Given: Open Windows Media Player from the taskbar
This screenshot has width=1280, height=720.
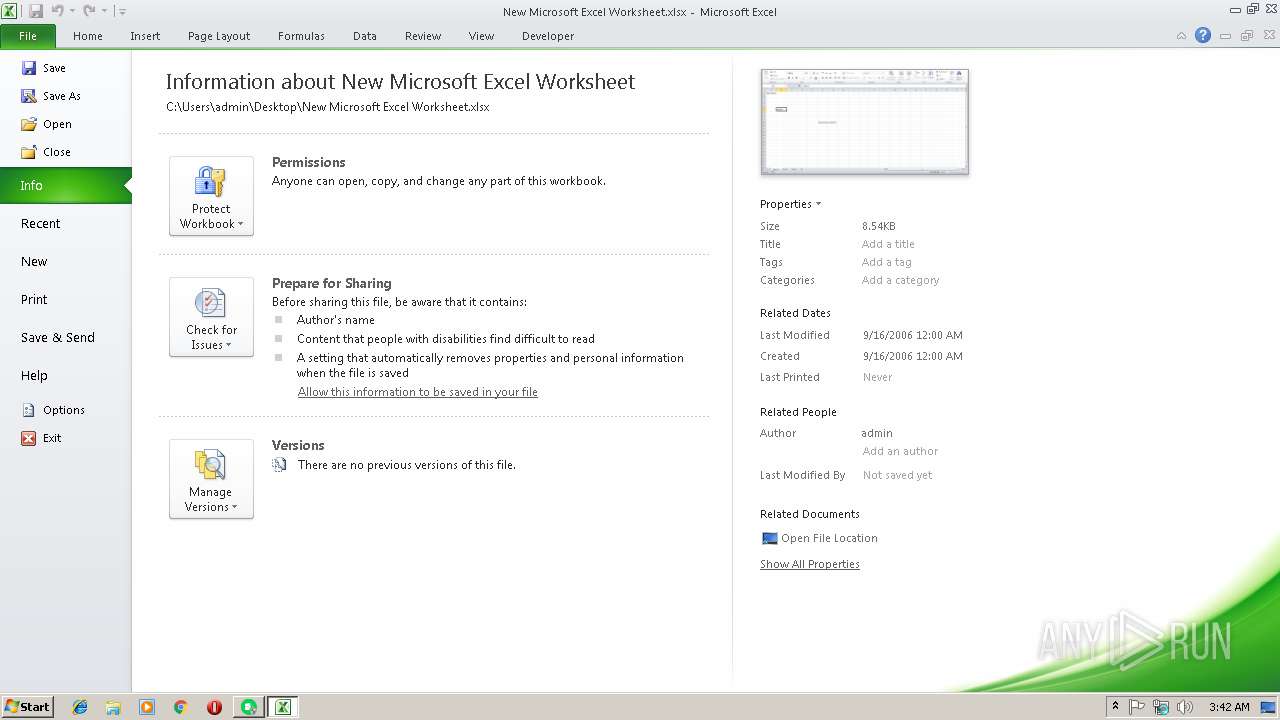Looking at the screenshot, I should [147, 707].
